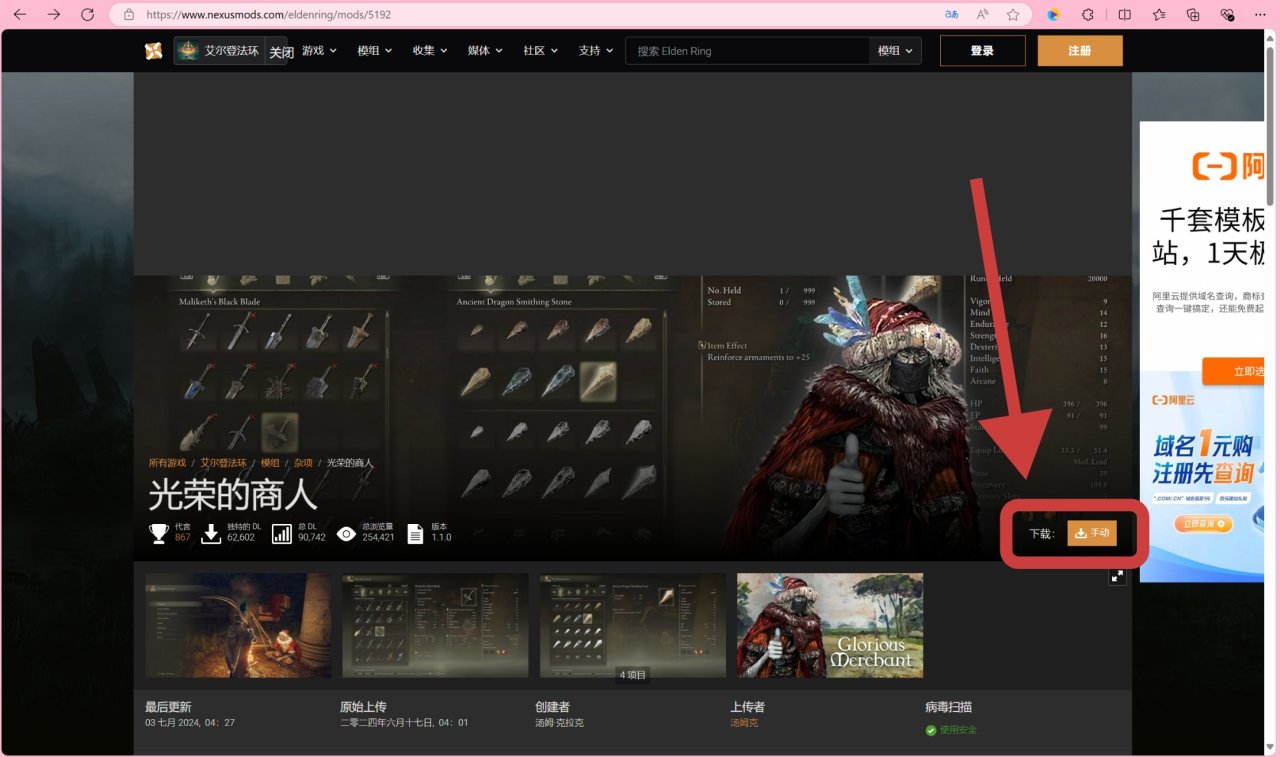1280x757 pixels.
Task: Click the Nexus Mods logo
Action: [153, 51]
